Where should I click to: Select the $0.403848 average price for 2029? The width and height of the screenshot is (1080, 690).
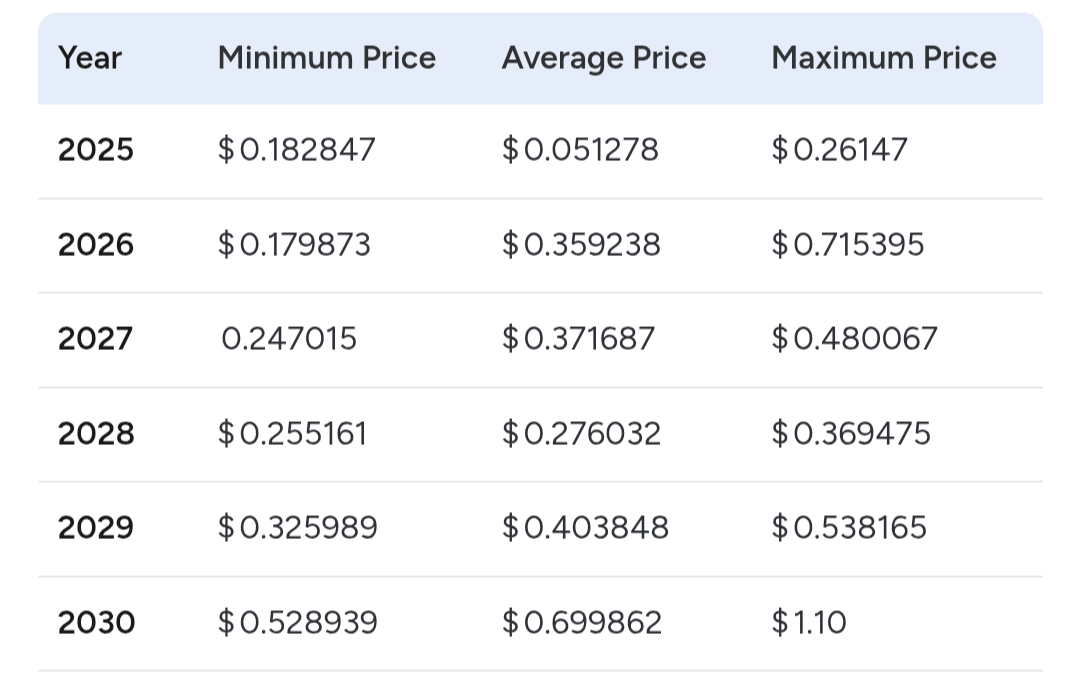[585, 528]
